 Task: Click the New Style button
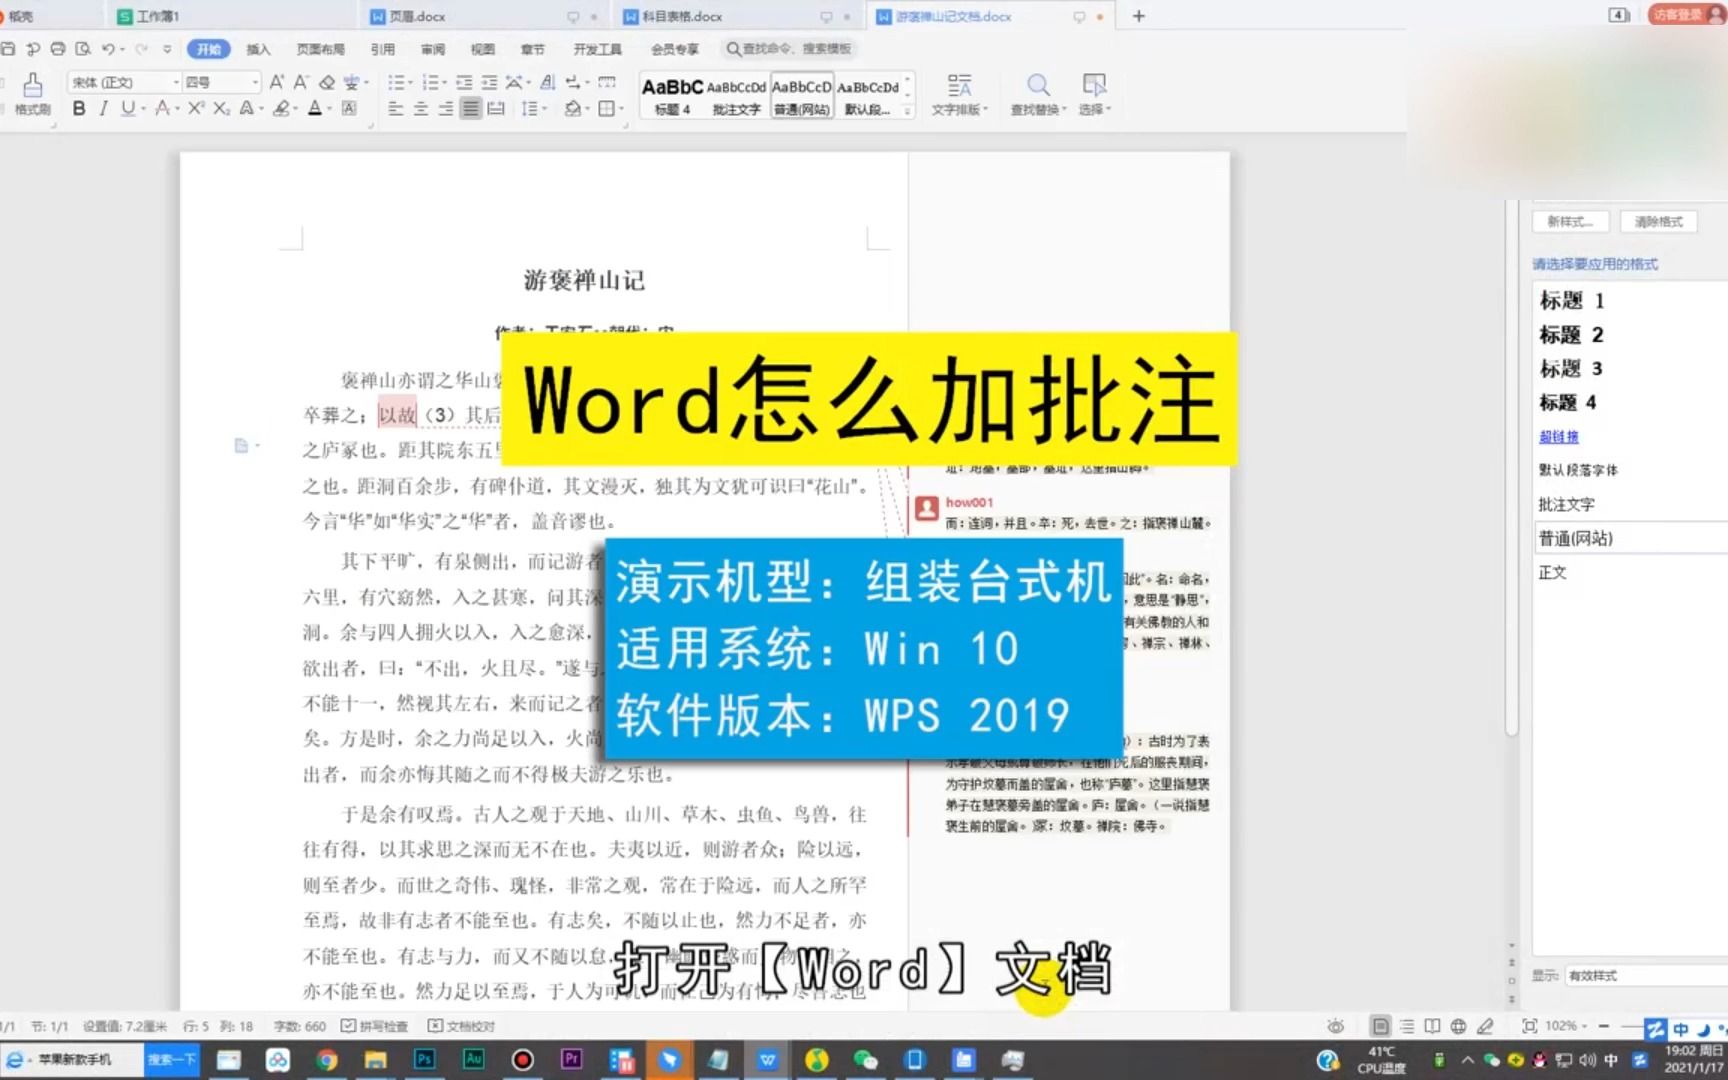[x=1570, y=221]
